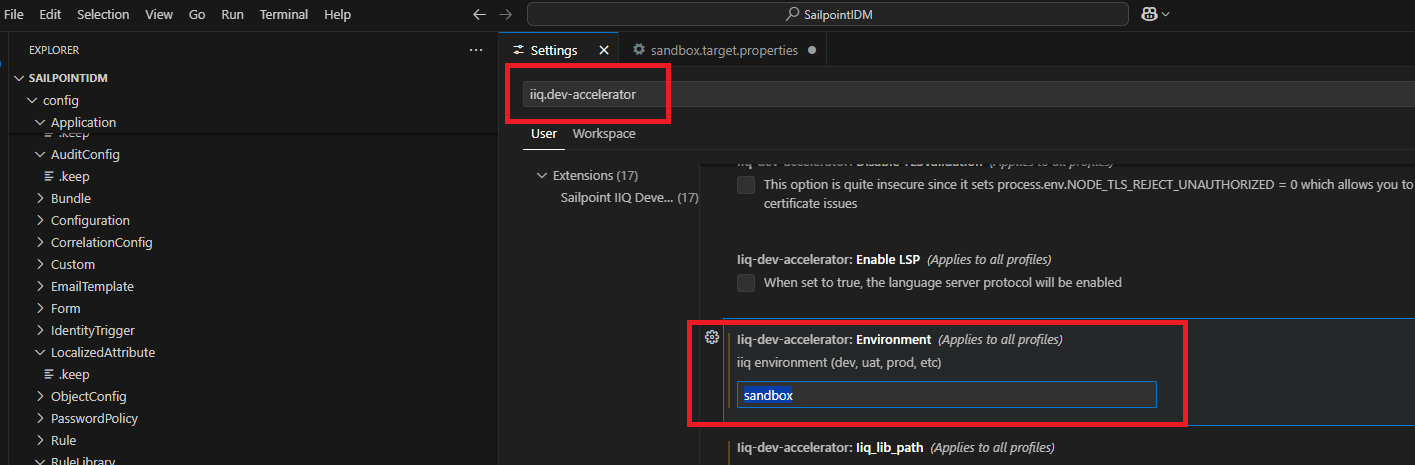Go forward with the right arrow
This screenshot has width=1415, height=465.
pyautogui.click(x=505, y=15)
